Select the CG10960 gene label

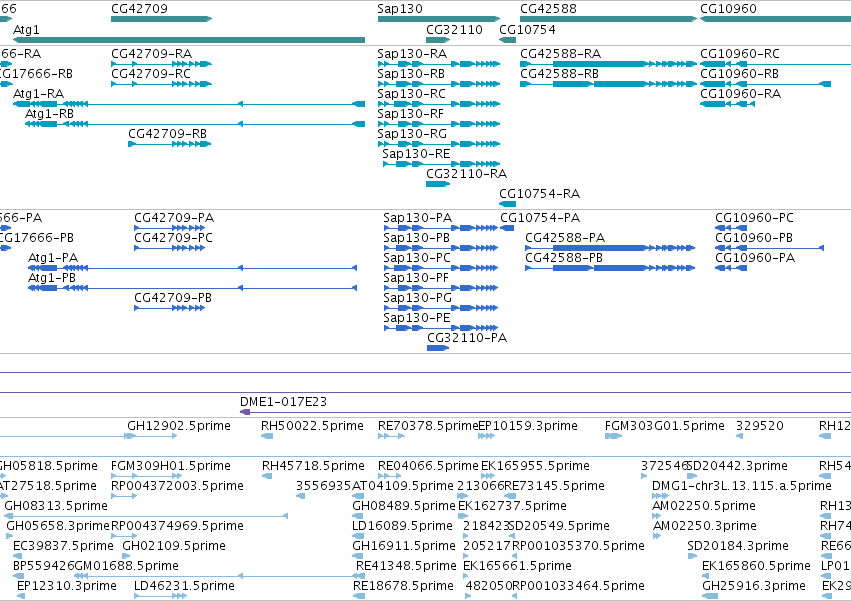728,9
